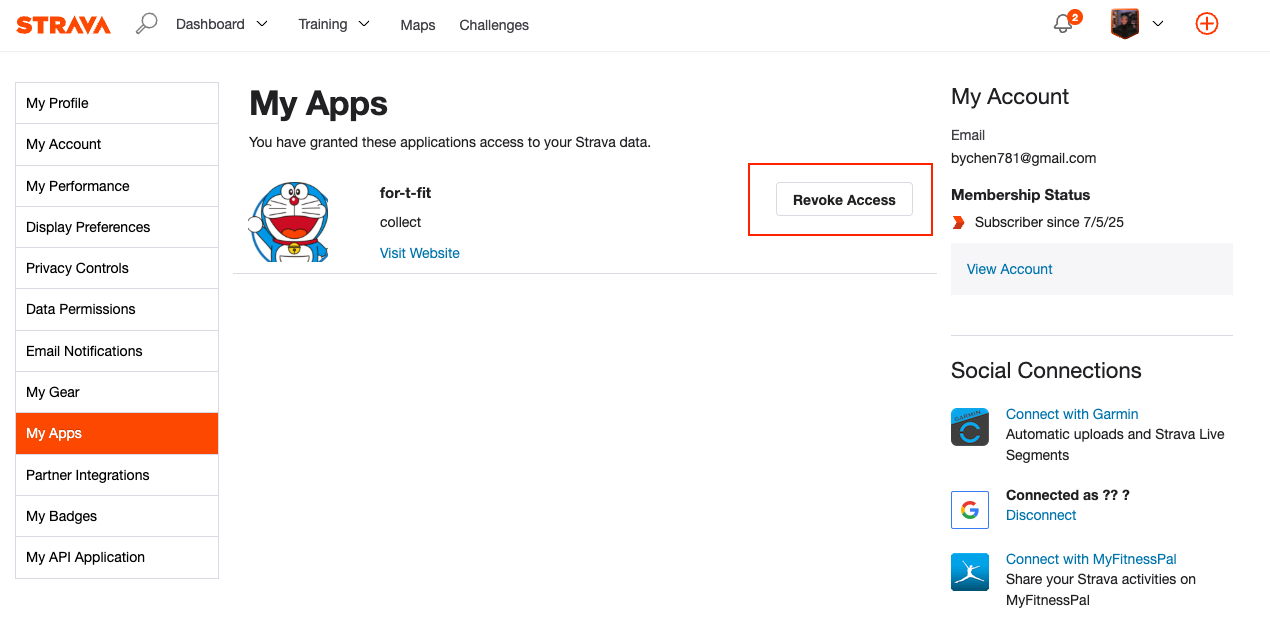
Task: Open Partner Integrations in sidebar
Action: [117, 475]
